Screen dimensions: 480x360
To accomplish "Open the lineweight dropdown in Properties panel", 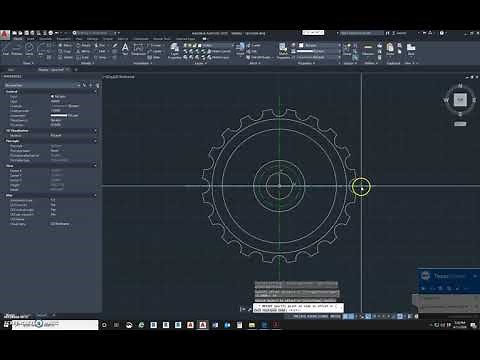I will tap(319, 51).
